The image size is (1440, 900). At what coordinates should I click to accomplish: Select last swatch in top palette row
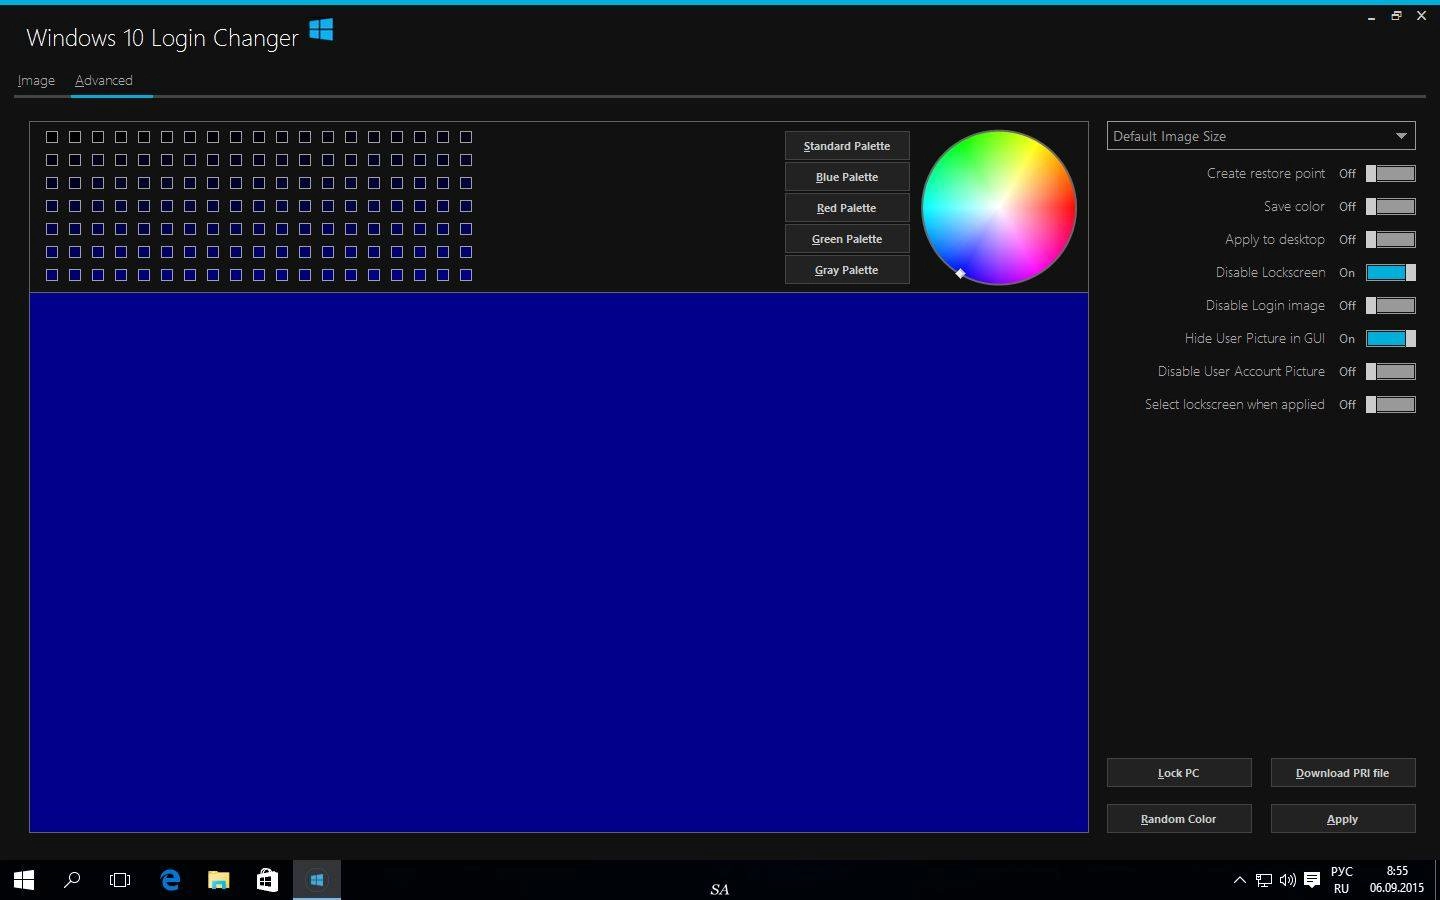click(x=466, y=137)
